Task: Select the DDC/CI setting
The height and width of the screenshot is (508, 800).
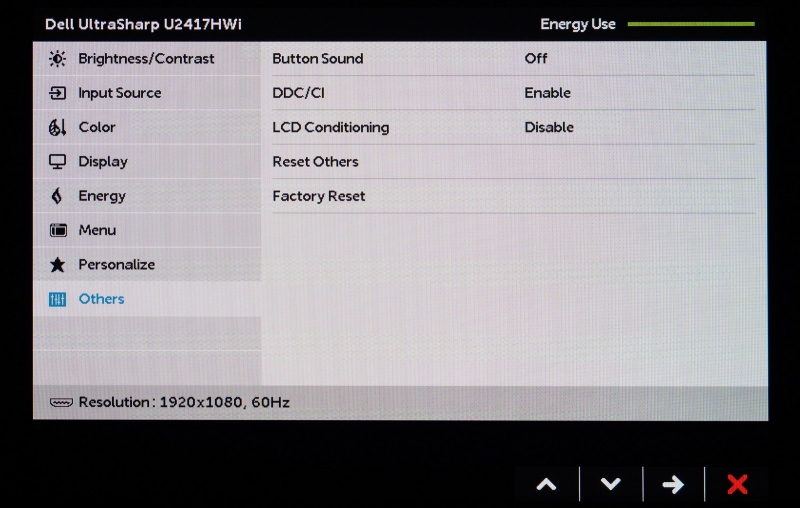Action: click(298, 93)
